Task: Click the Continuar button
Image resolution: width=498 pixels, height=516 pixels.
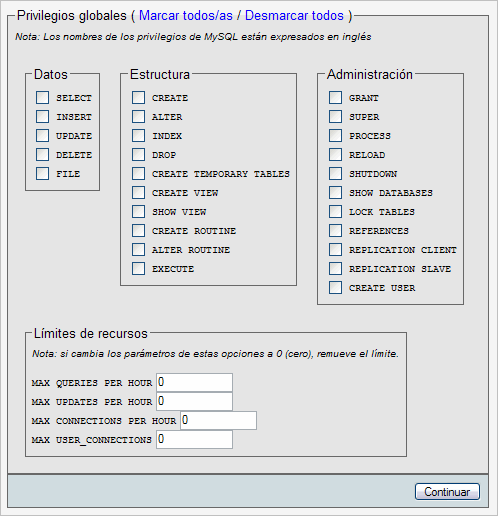Action: (x=447, y=492)
